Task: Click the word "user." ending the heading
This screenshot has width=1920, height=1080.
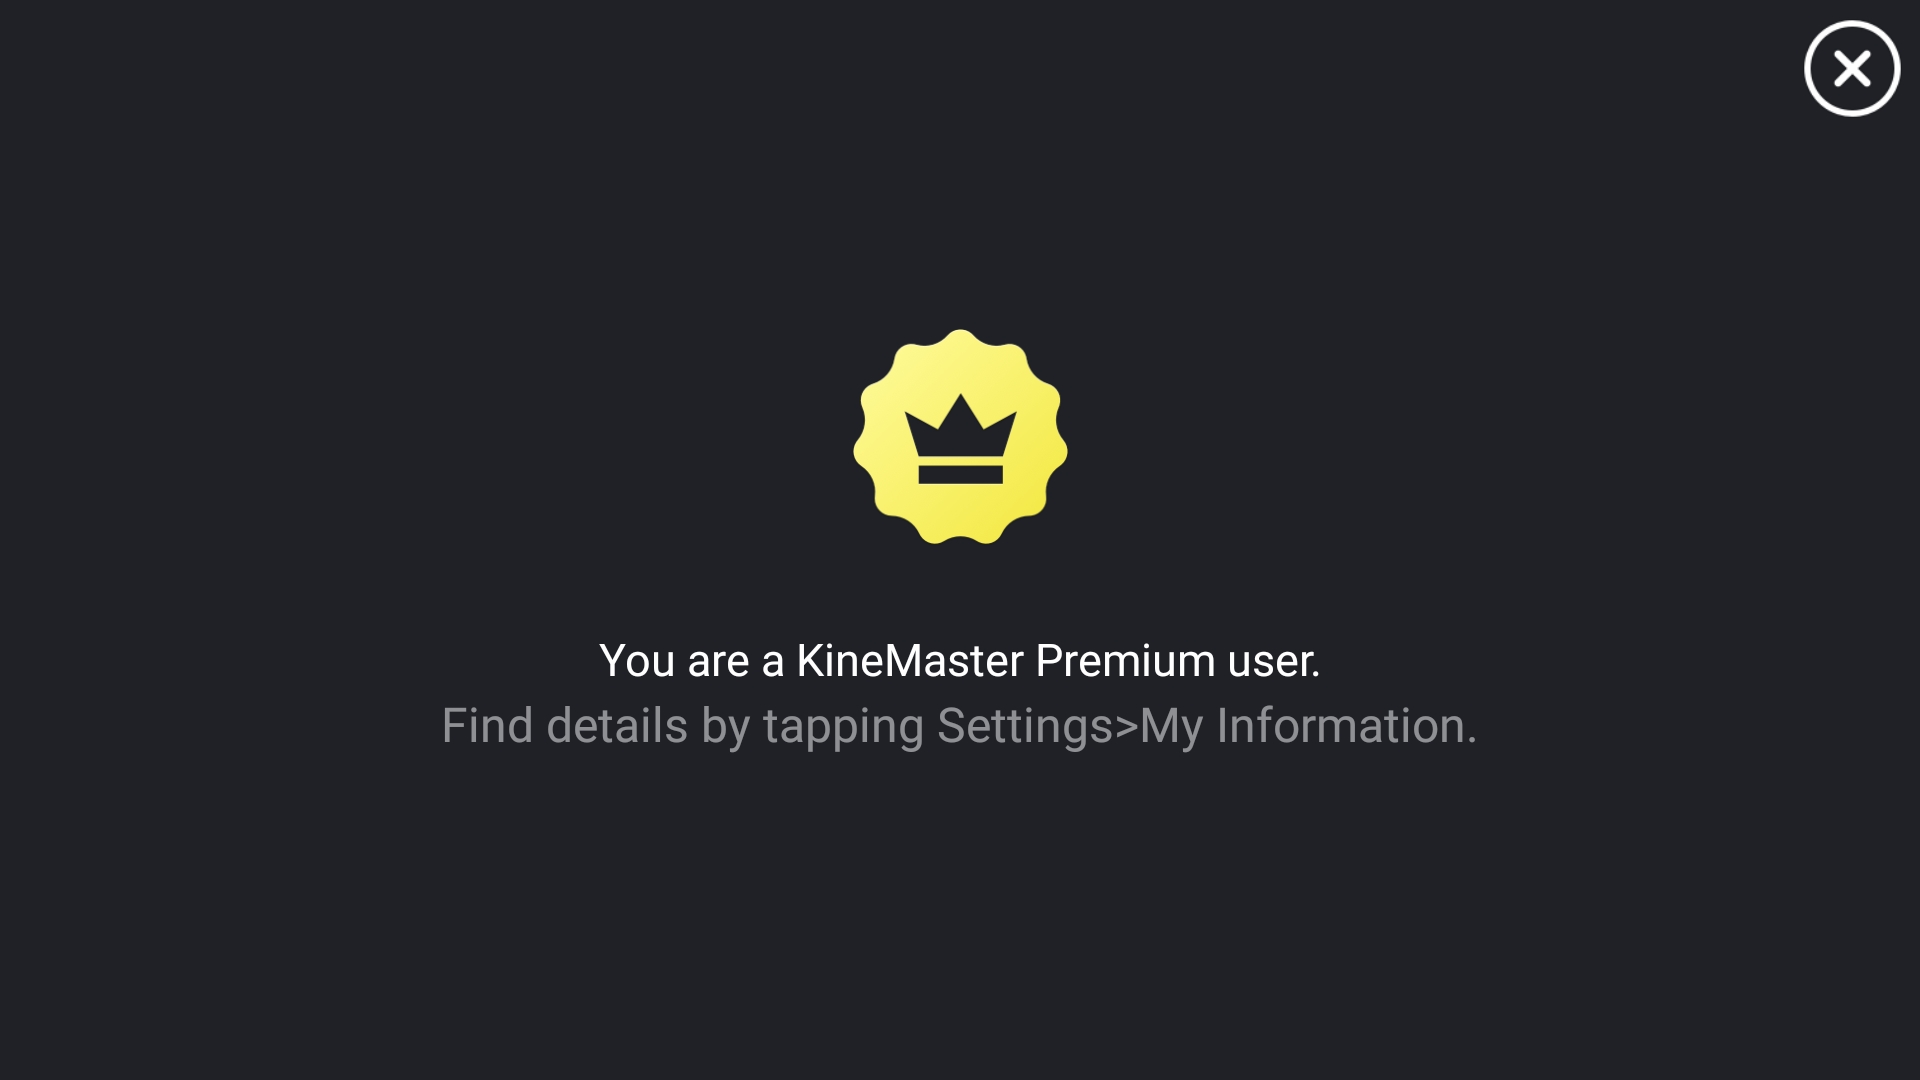Action: (1274, 661)
